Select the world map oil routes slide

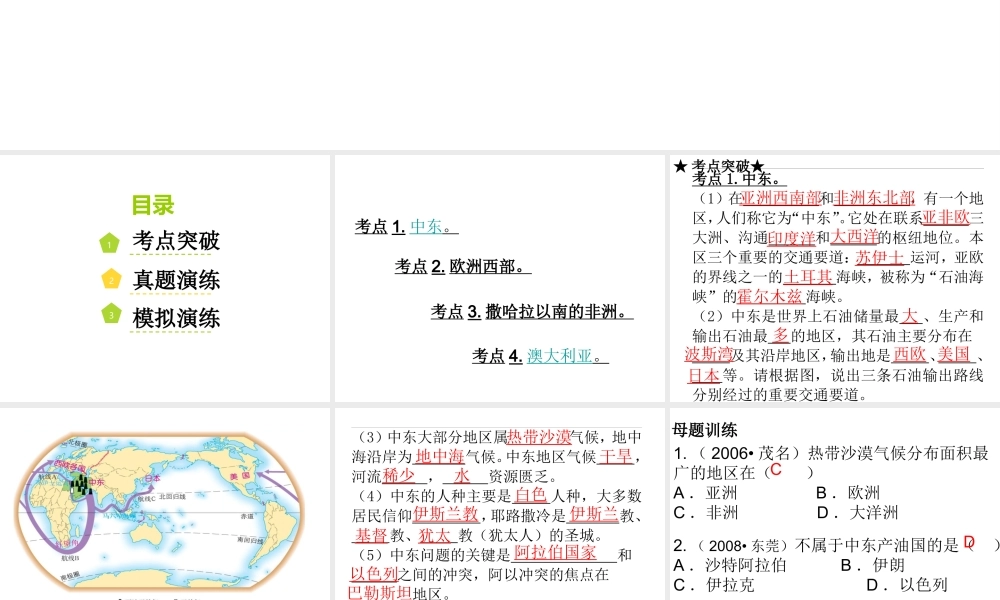pyautogui.click(x=164, y=504)
